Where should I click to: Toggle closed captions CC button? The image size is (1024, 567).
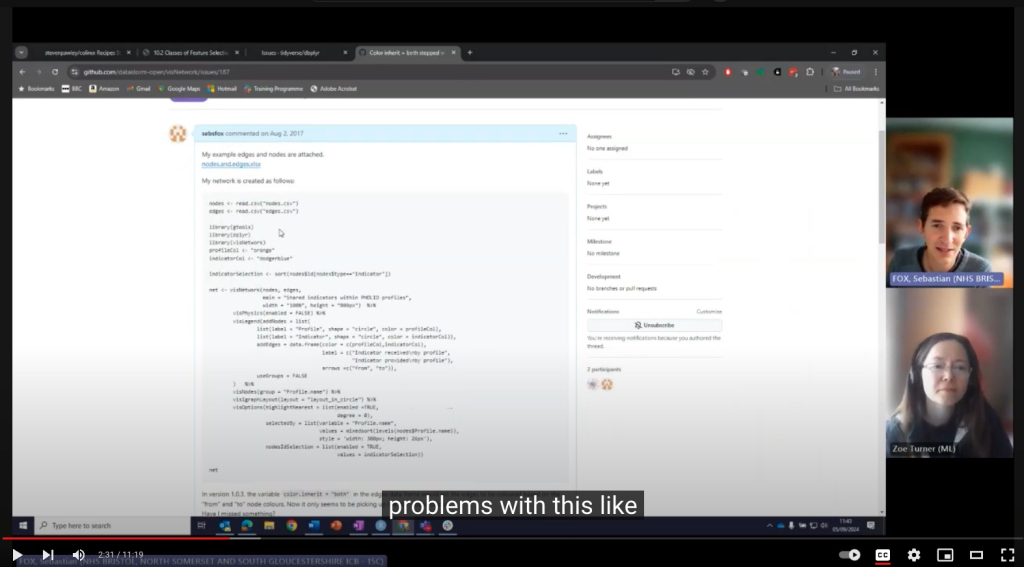pos(882,555)
